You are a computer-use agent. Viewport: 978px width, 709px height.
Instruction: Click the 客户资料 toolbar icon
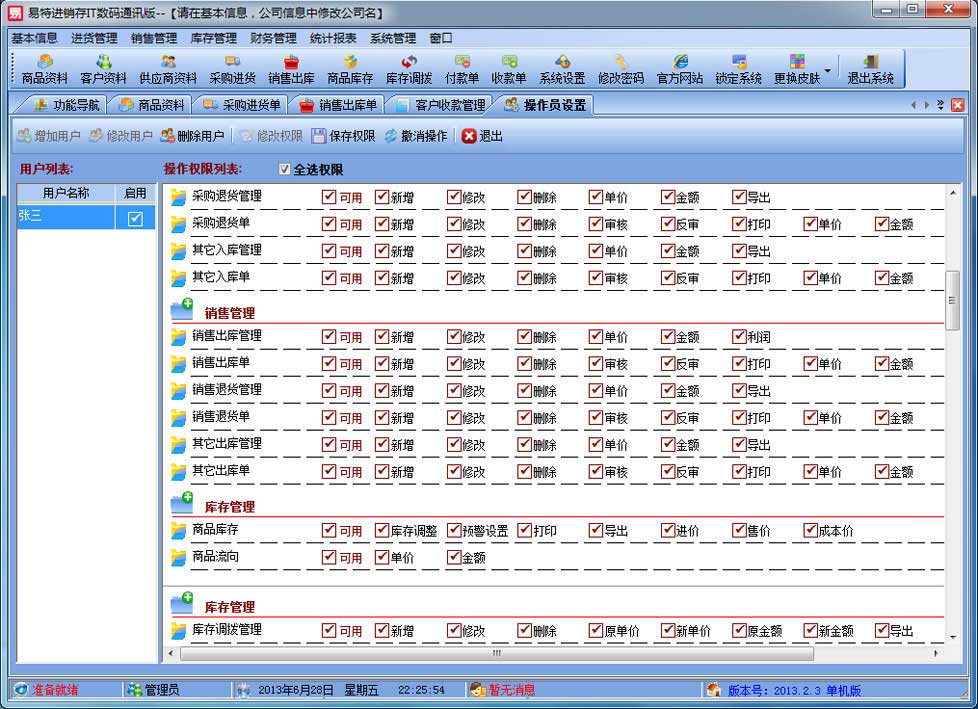(x=104, y=69)
